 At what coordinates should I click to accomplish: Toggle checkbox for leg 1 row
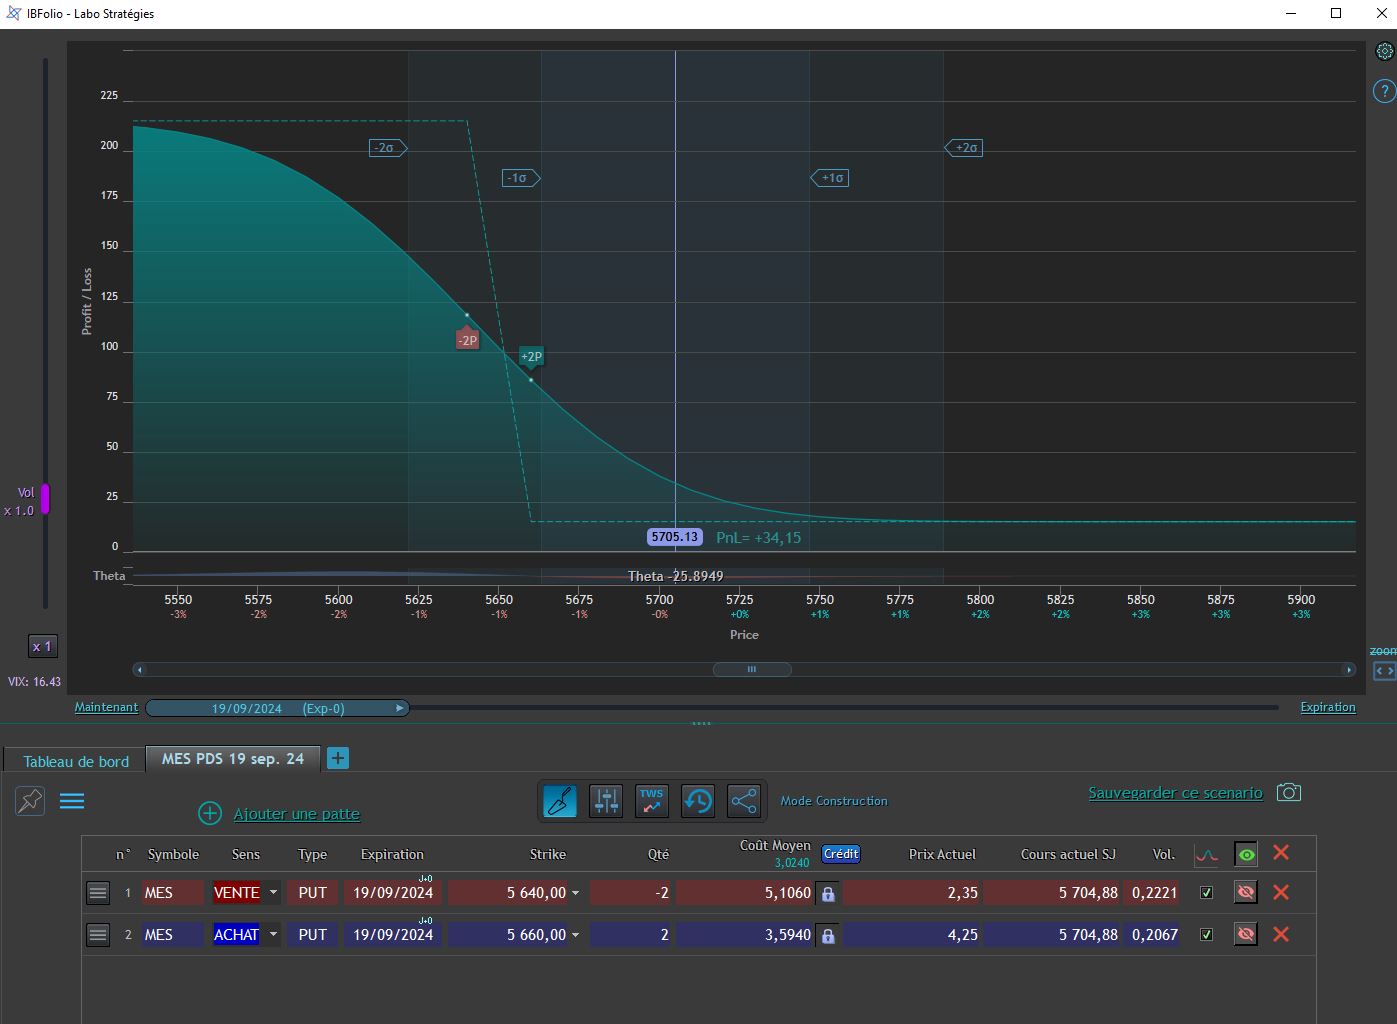pyautogui.click(x=1206, y=893)
